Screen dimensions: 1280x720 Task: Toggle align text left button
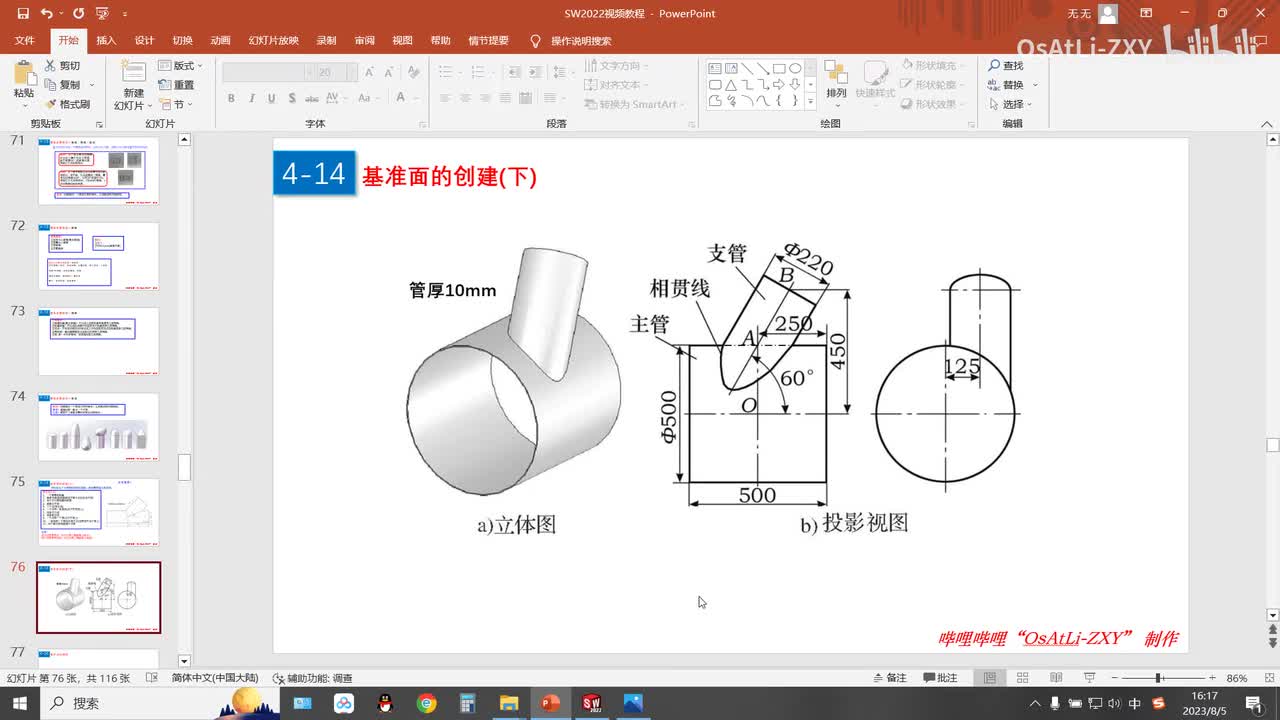point(444,98)
